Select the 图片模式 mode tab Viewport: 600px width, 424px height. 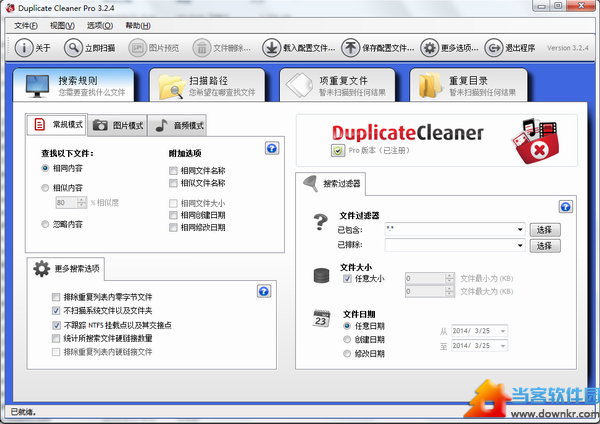pyautogui.click(x=117, y=125)
